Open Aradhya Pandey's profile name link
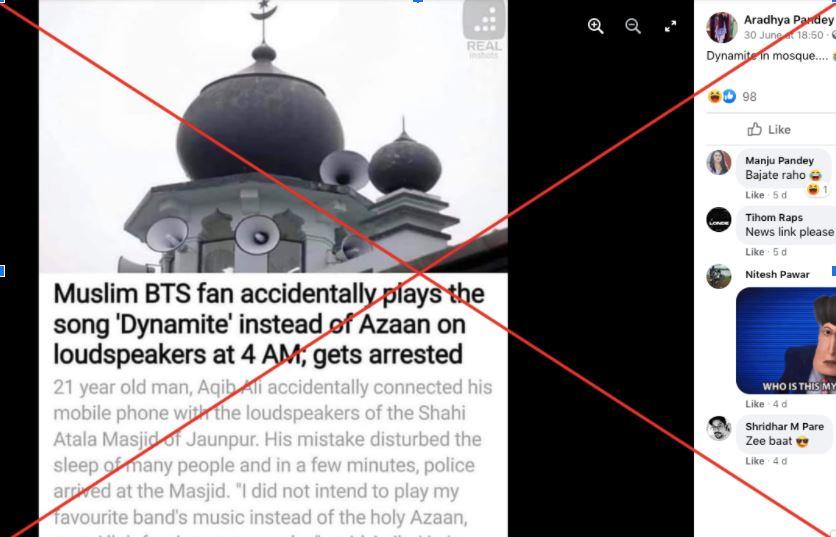836x537 pixels. pyautogui.click(x=789, y=20)
